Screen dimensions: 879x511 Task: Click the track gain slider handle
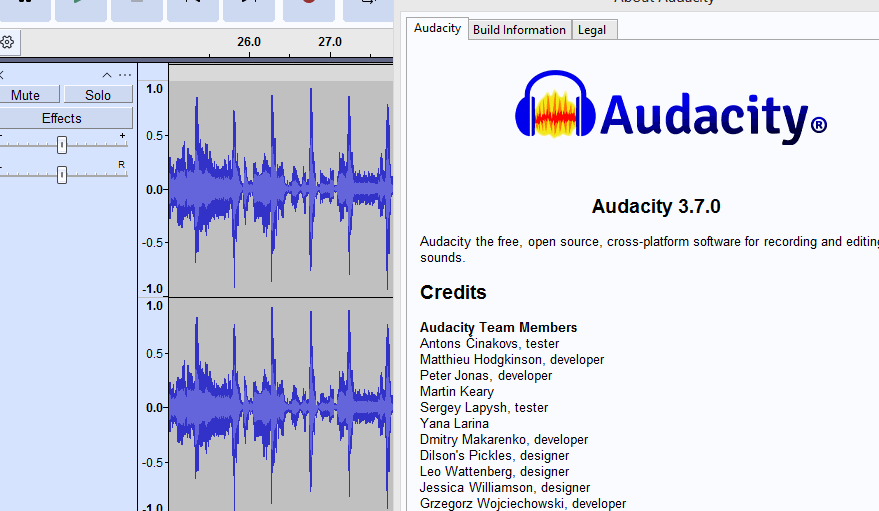pos(62,145)
